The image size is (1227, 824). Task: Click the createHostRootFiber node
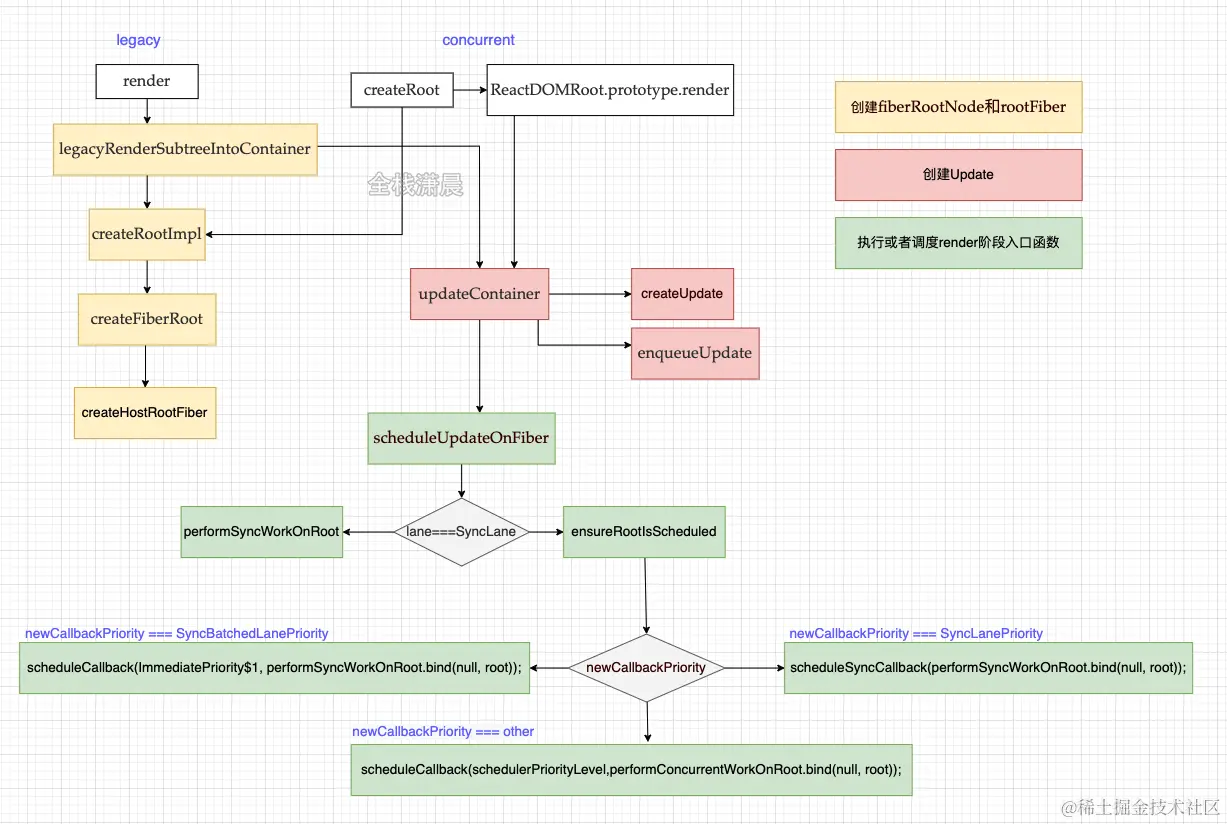(145, 412)
